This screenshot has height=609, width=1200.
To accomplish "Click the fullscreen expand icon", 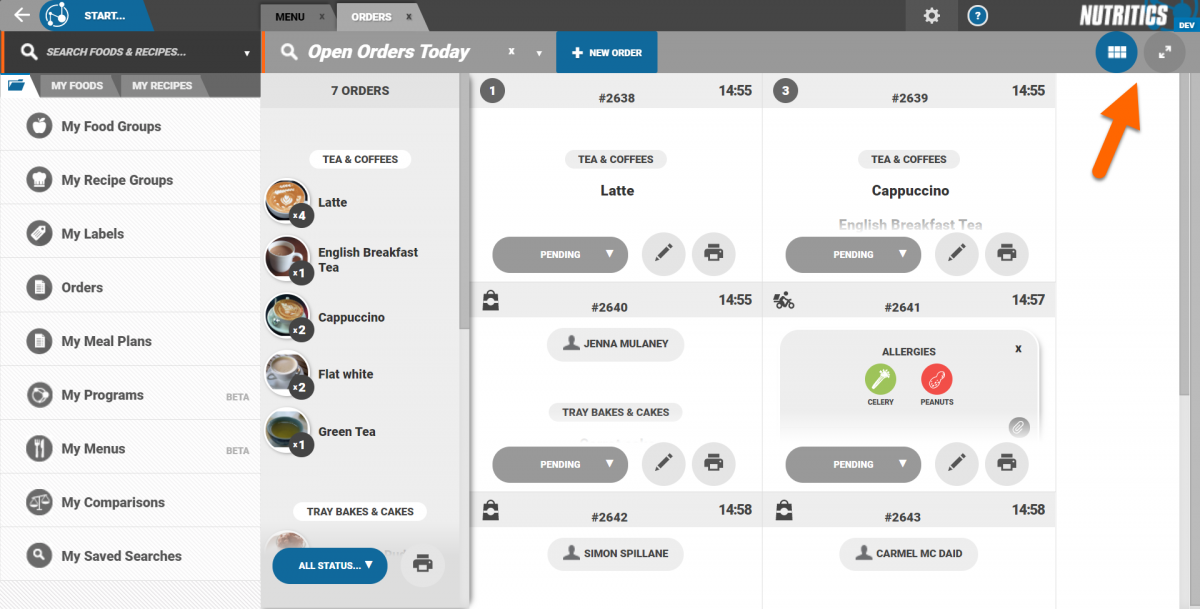I will click(1164, 52).
